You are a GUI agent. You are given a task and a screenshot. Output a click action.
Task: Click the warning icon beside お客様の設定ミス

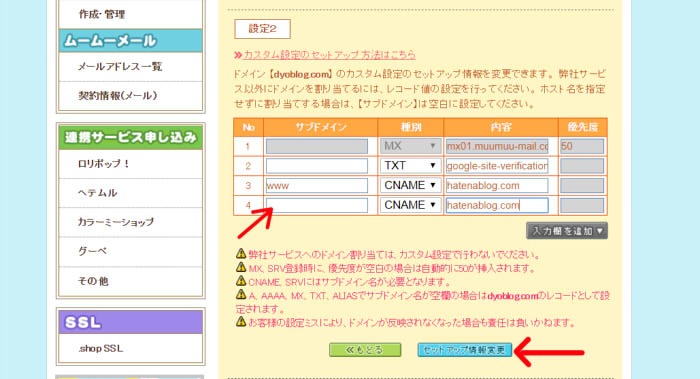tap(241, 321)
